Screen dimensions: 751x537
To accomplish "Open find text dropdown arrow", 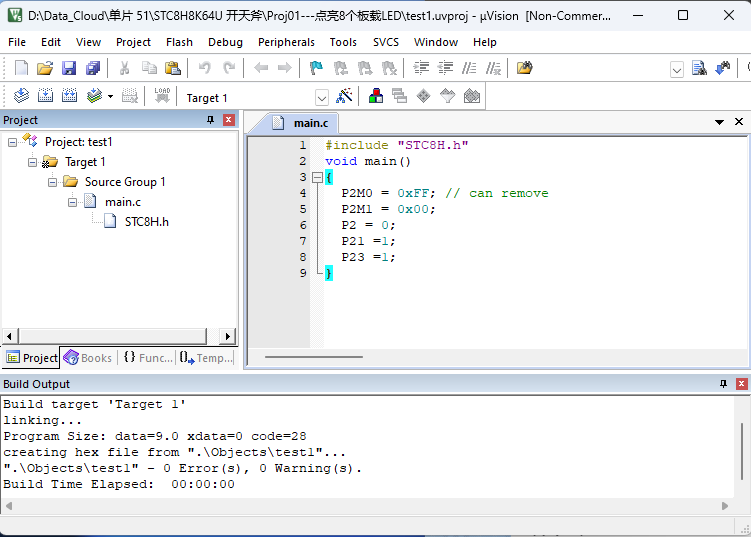I will pyautogui.click(x=677, y=70).
